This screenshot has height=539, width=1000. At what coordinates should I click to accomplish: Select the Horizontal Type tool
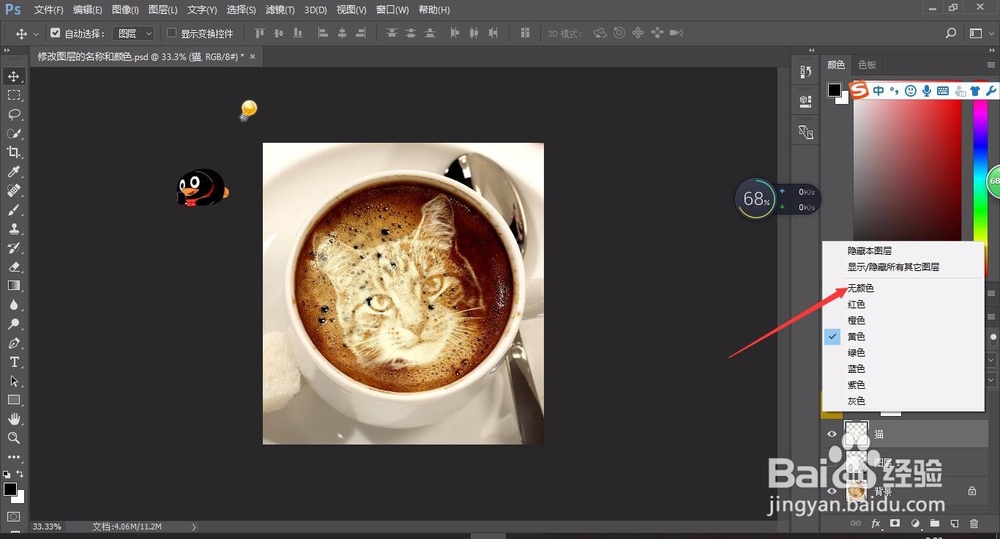tap(13, 362)
